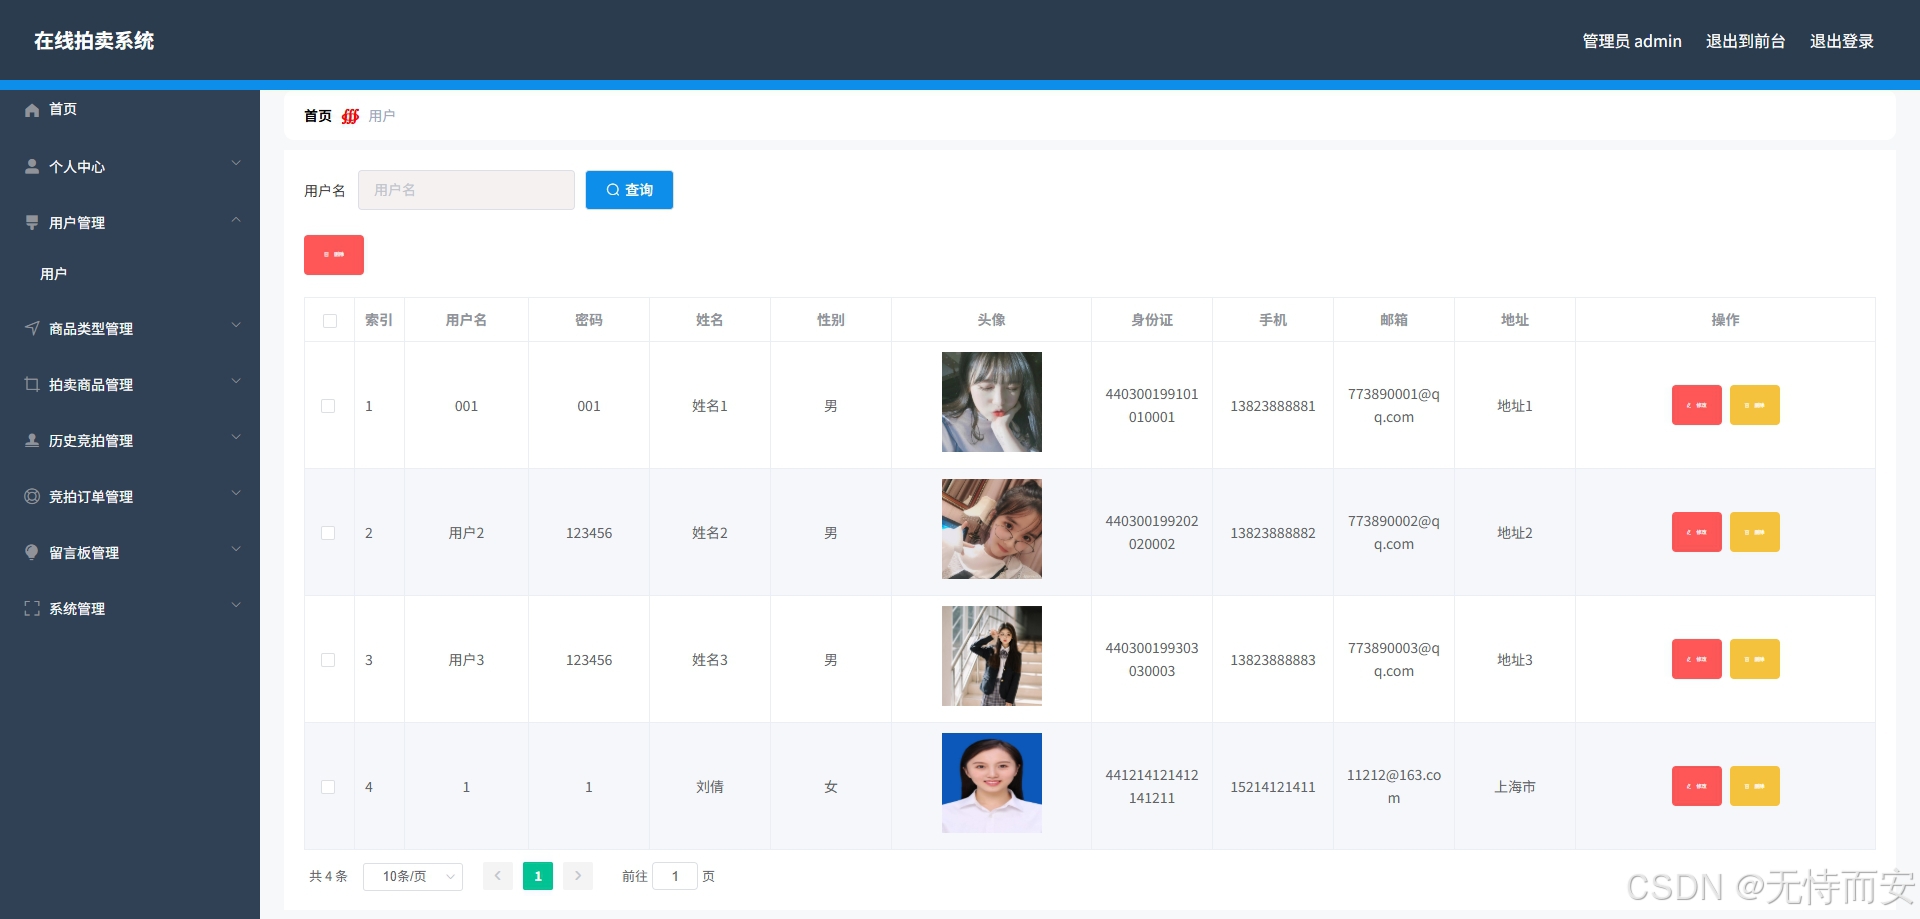
Task: Click 管理员 admin in the top bar
Action: coord(1632,41)
